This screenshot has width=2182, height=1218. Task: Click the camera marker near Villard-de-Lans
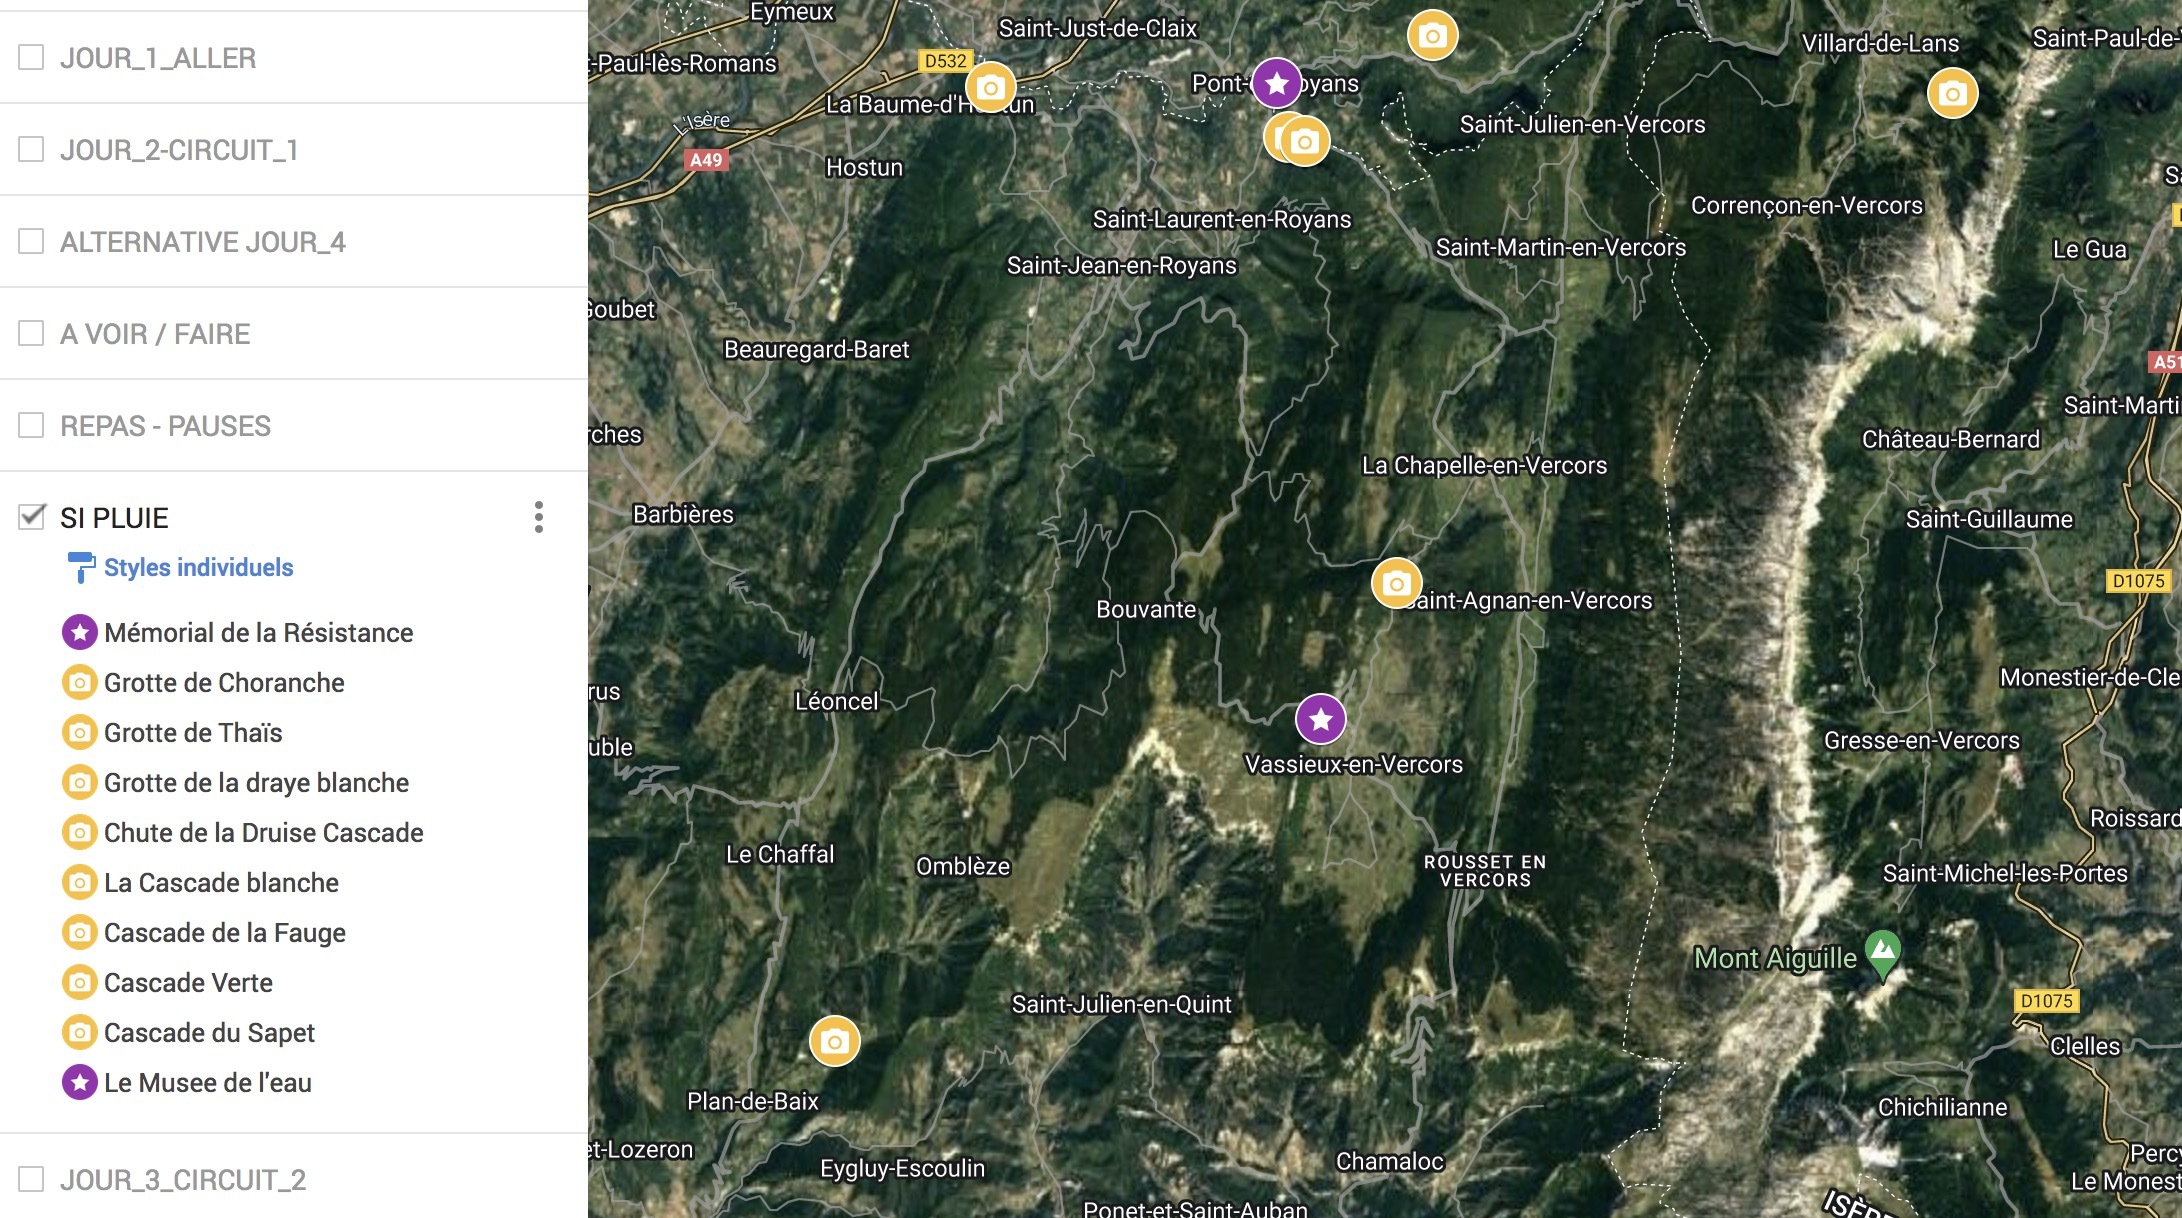pyautogui.click(x=1952, y=94)
